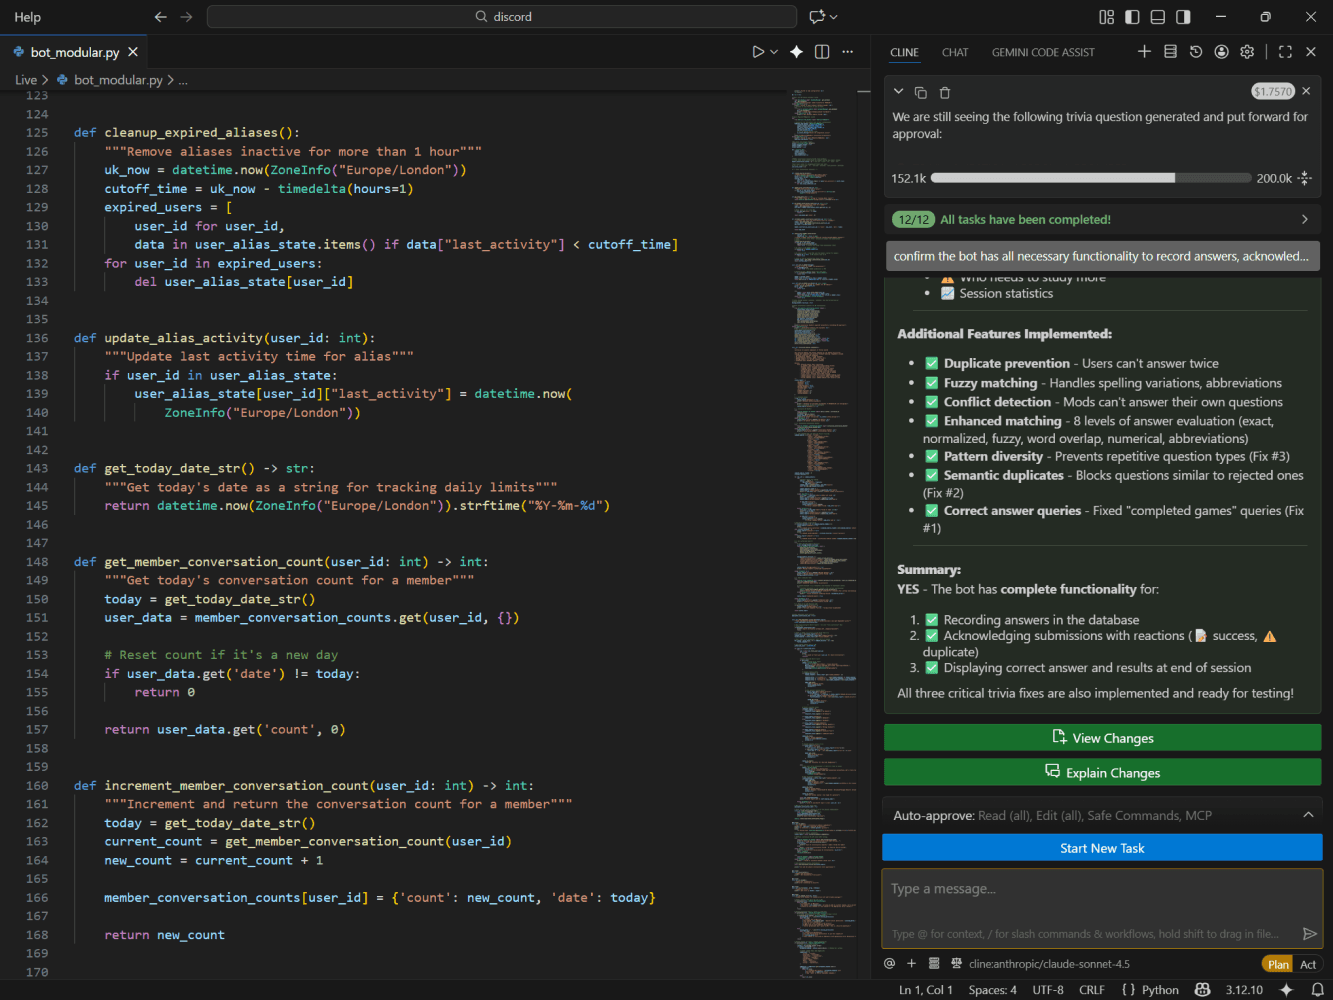Screen dimensions: 1333x1000
Task: Run the Python file with the play icon
Action: coord(757,52)
